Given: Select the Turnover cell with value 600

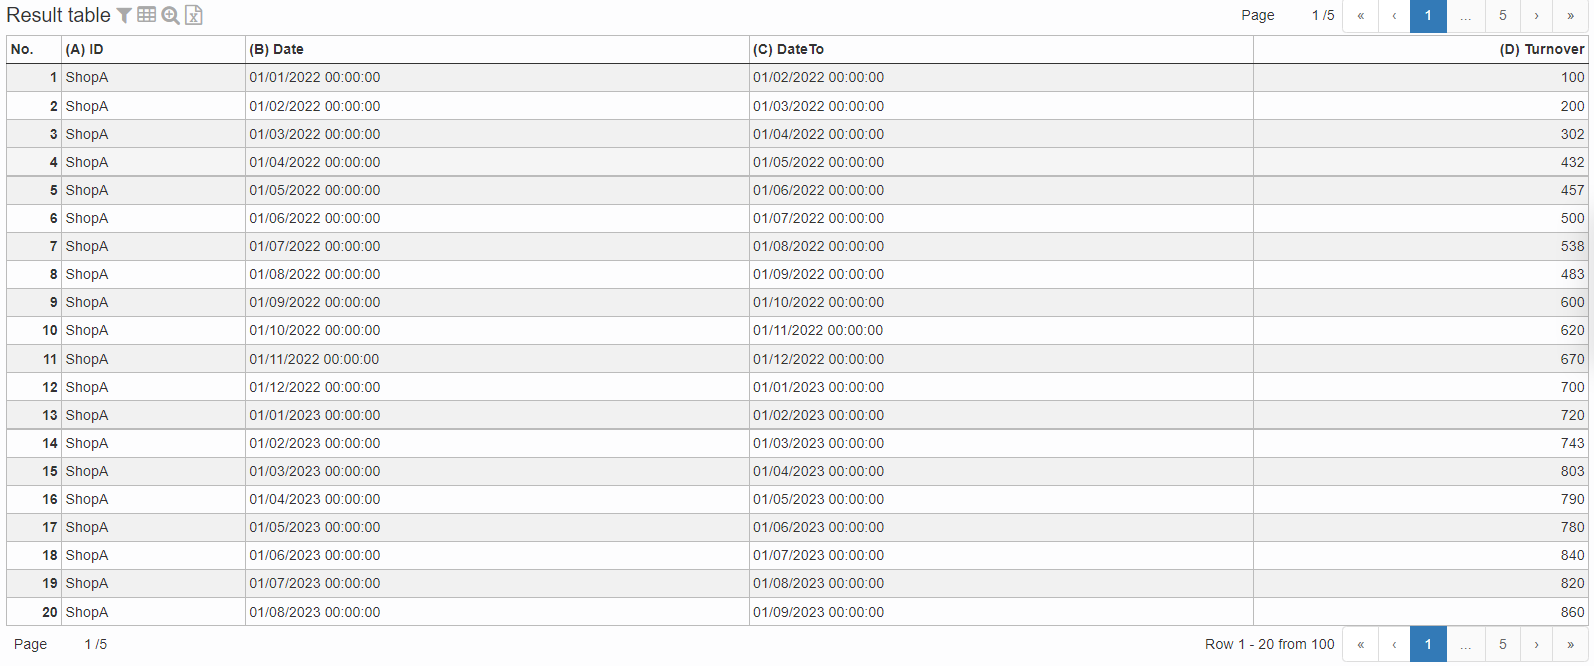Looking at the screenshot, I should click(x=1421, y=302).
